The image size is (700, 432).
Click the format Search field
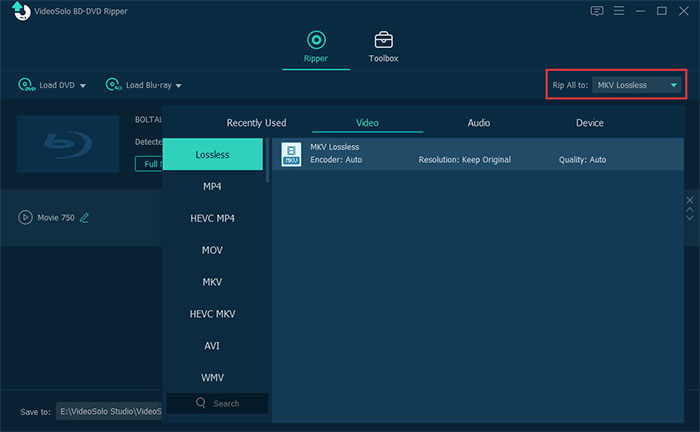tap(217, 403)
